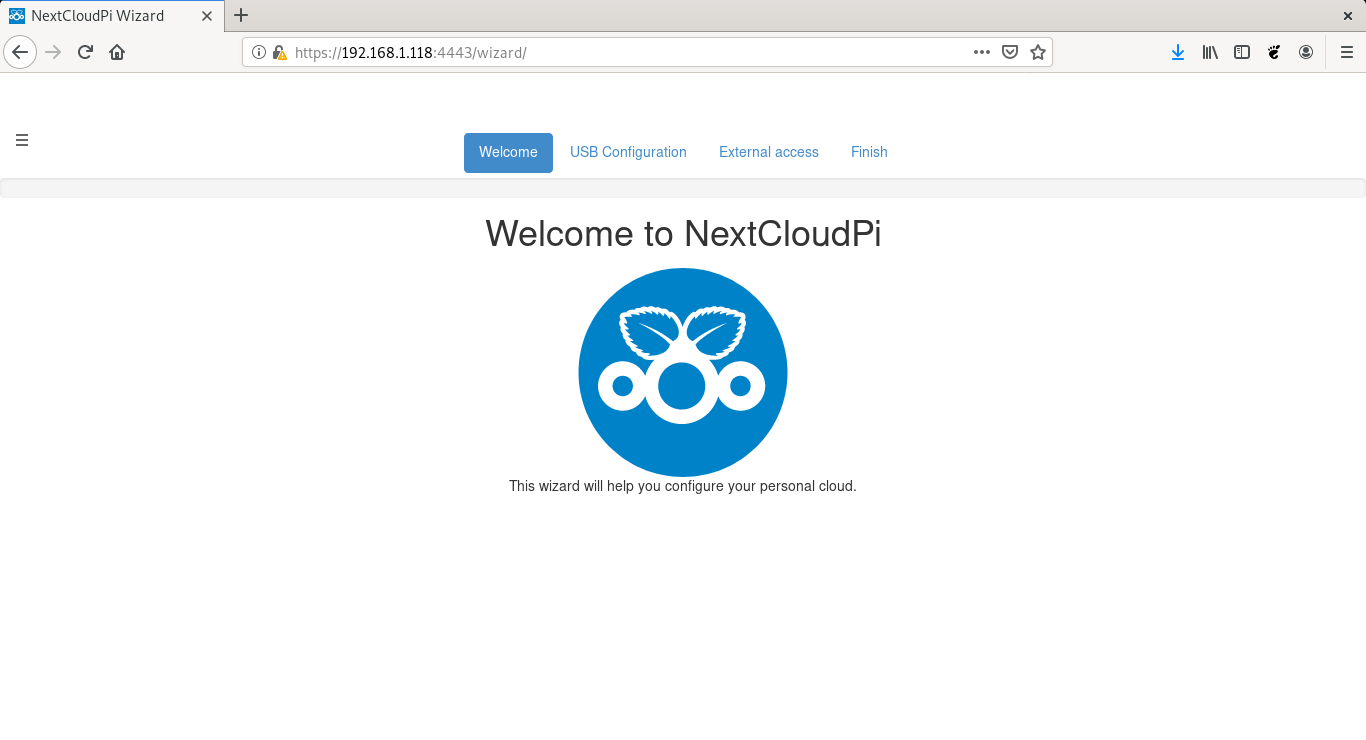This screenshot has width=1366, height=740.
Task: Toggle the browser sidebar view
Action: click(1242, 52)
